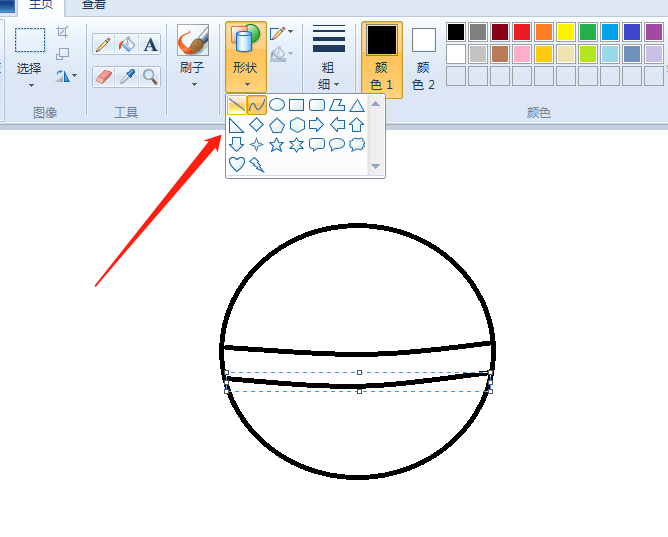This screenshot has height=537, width=668.
Task: Collapse the 形状 shapes gallery button
Action: pyautogui.click(x=246, y=57)
